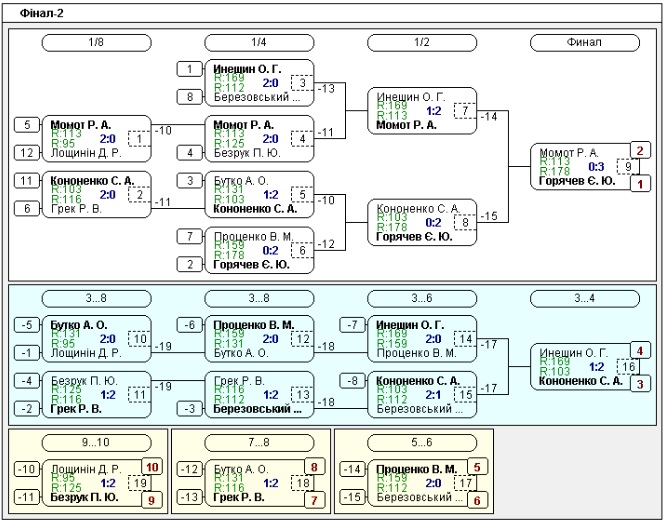This screenshot has width=664, height=521.
Task: Click the 1:2 score in Инешин–Момот semifinal
Action: [434, 111]
